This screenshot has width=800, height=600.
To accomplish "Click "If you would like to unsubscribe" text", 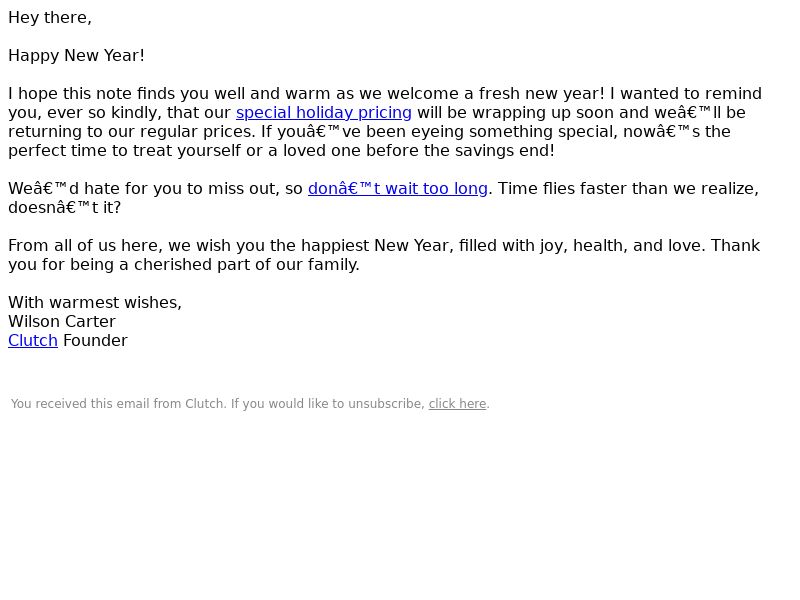I will tap(328, 404).
